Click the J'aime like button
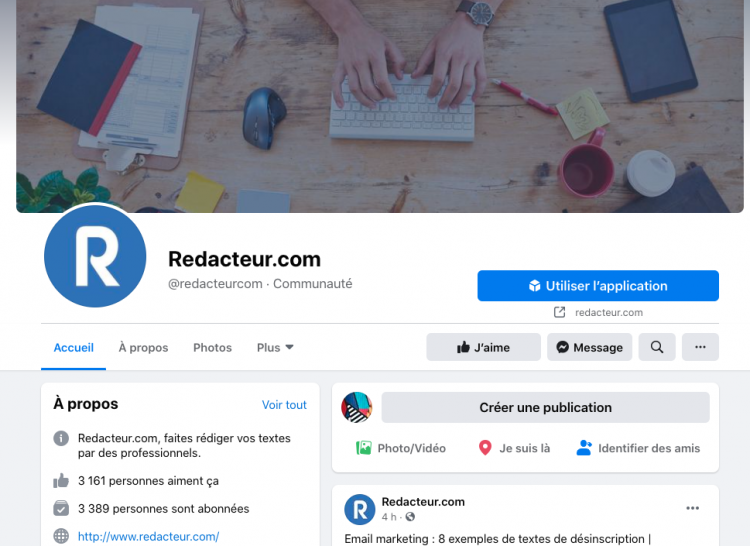This screenshot has height=546, width=750. (x=484, y=347)
